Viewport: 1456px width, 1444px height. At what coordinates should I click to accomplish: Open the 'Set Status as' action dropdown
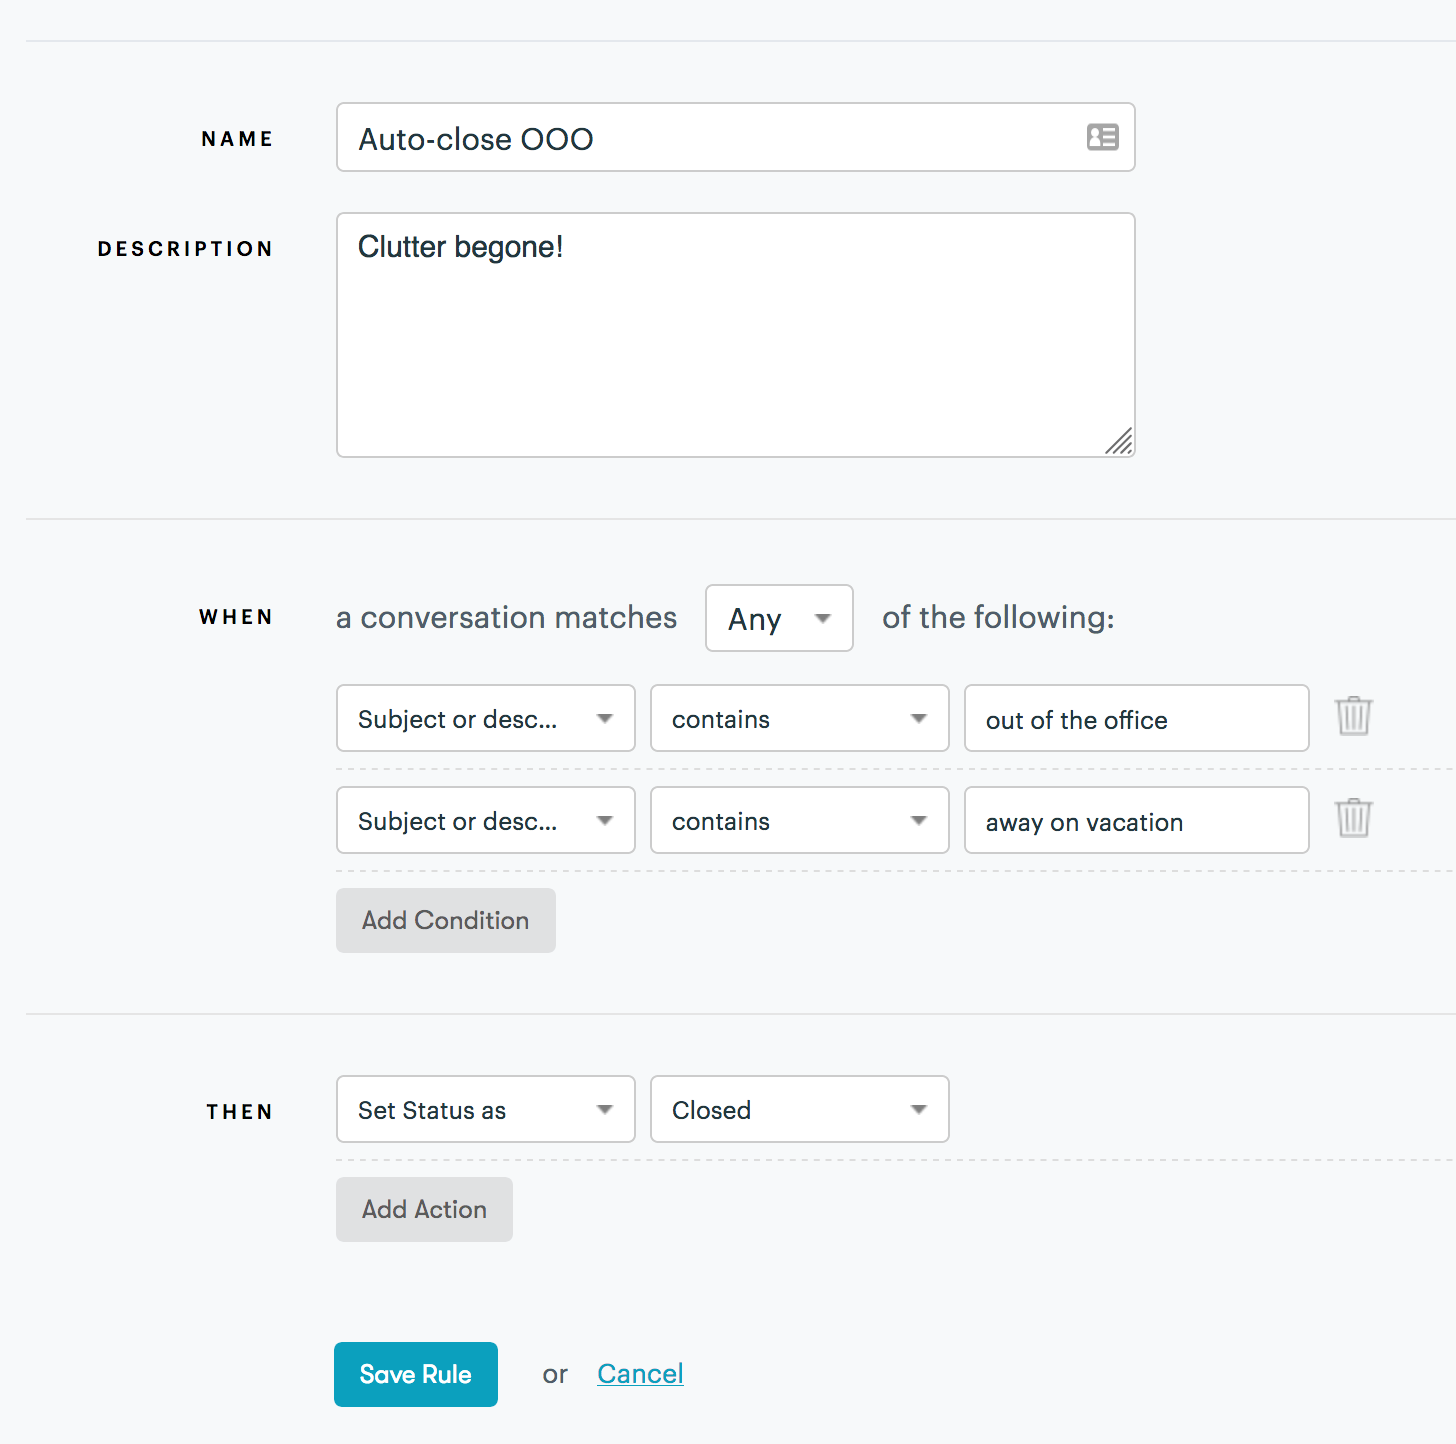486,1109
